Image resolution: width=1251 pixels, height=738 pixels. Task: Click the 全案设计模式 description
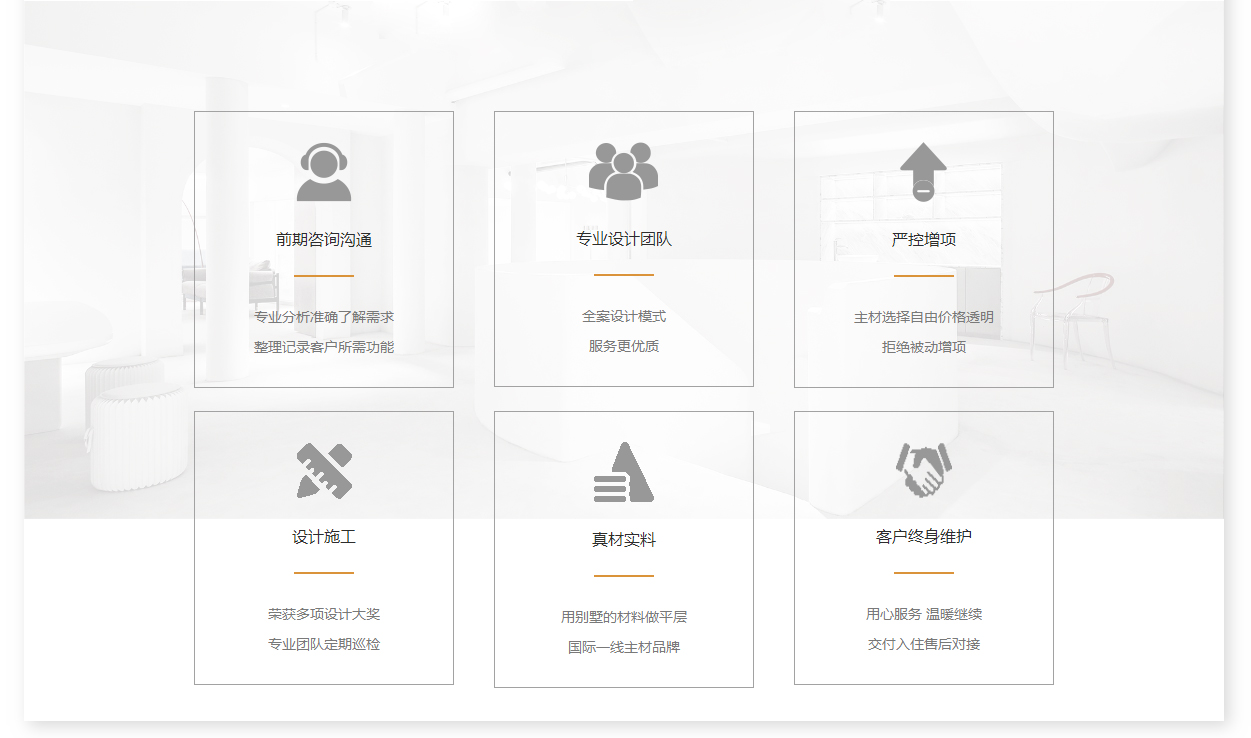pos(624,316)
